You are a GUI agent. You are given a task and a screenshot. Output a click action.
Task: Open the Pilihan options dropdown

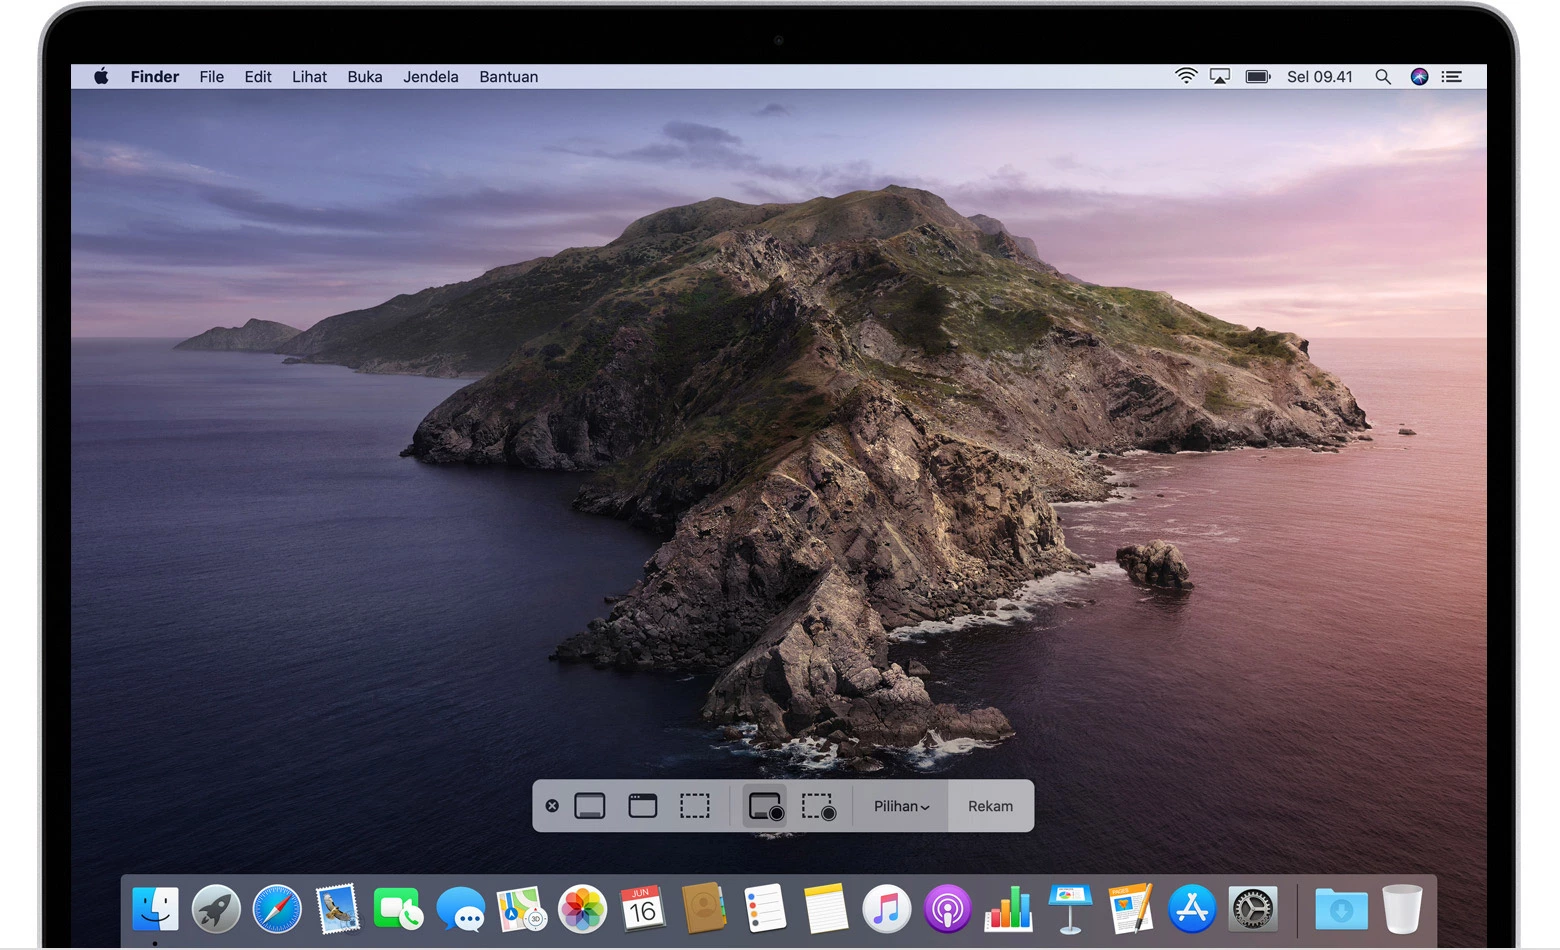point(898,806)
